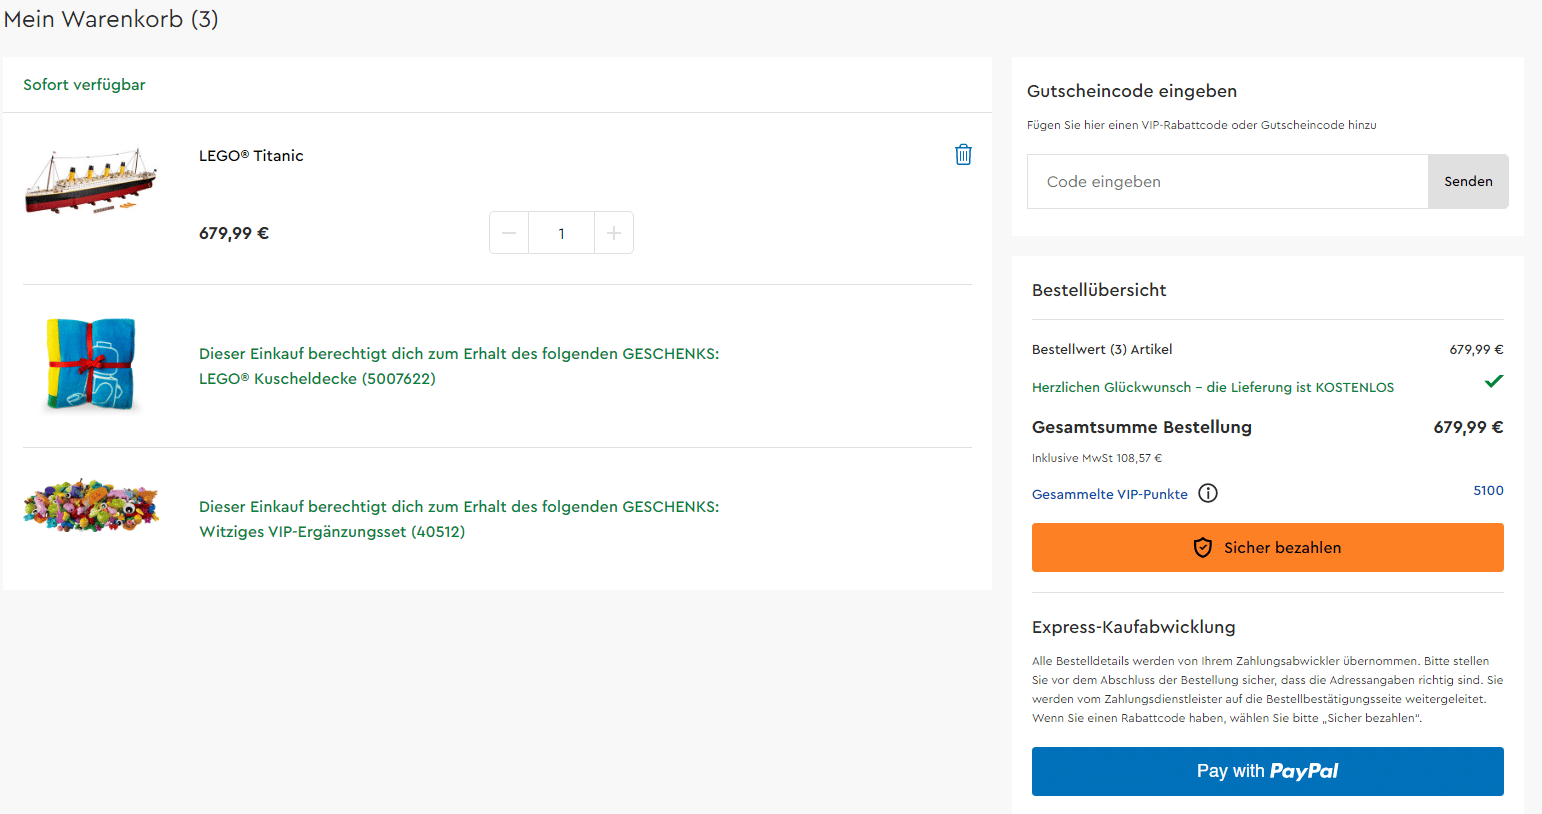Image resolution: width=1542 pixels, height=814 pixels.
Task: Click the VIP points value 5100
Action: [x=1488, y=491]
